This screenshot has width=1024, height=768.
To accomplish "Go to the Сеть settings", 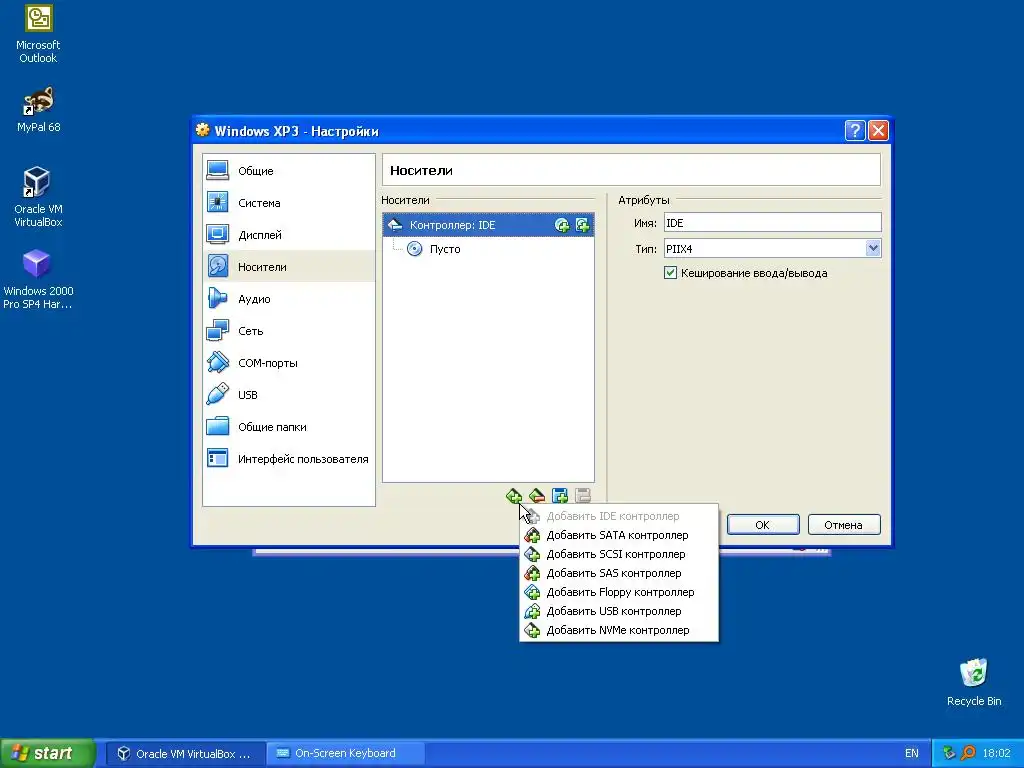I will click(x=289, y=330).
